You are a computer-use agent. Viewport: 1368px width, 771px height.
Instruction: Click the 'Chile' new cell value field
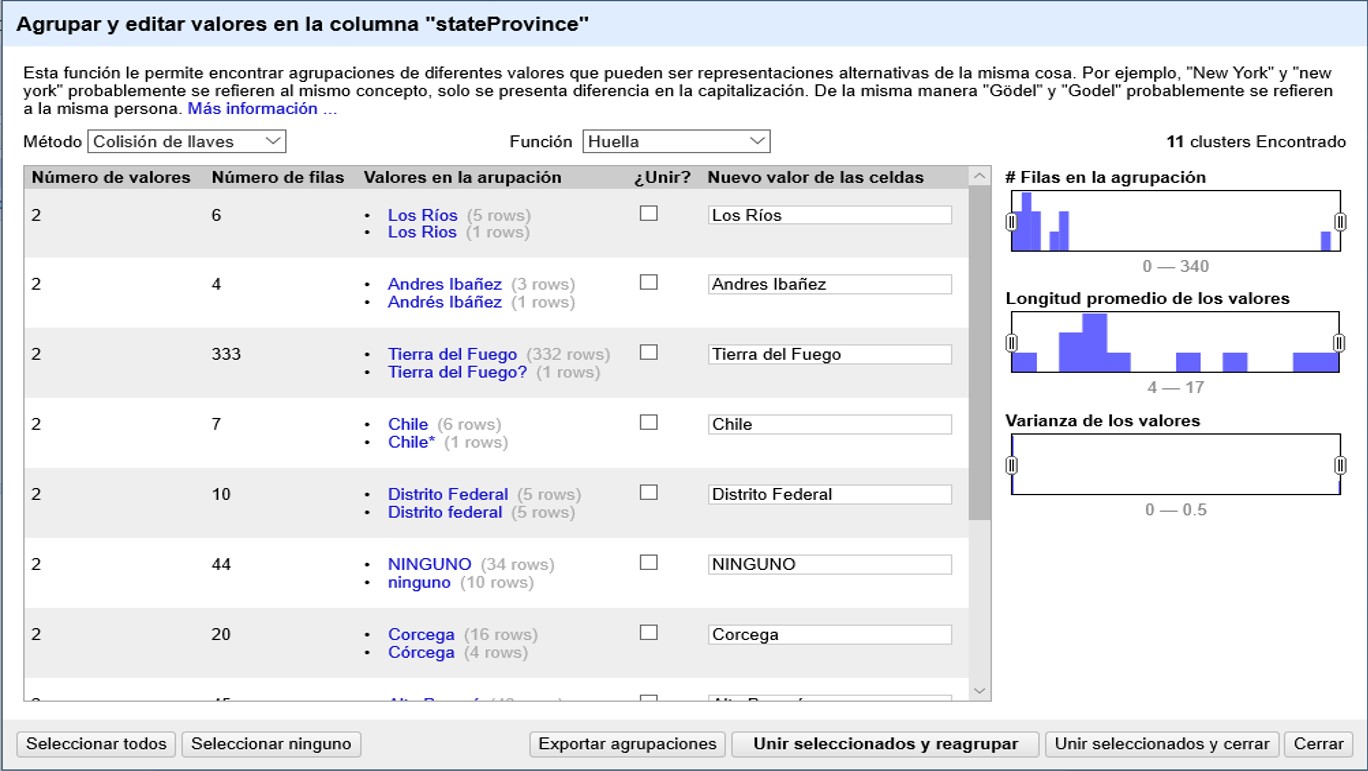tap(829, 425)
